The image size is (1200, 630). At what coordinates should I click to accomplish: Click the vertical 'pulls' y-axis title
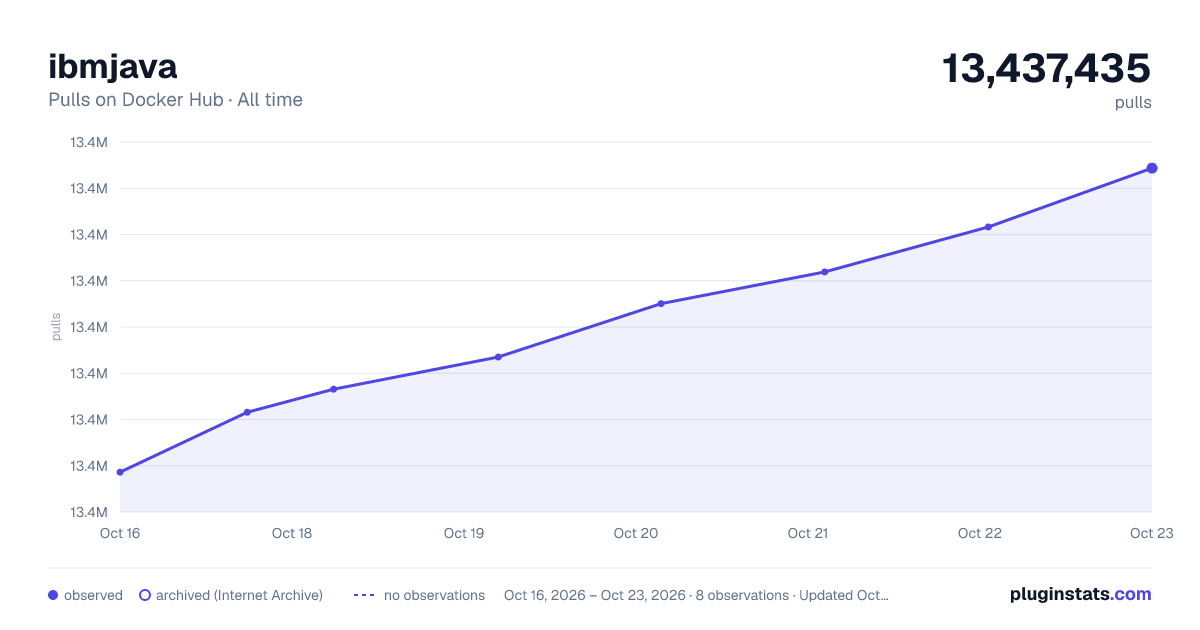point(56,327)
